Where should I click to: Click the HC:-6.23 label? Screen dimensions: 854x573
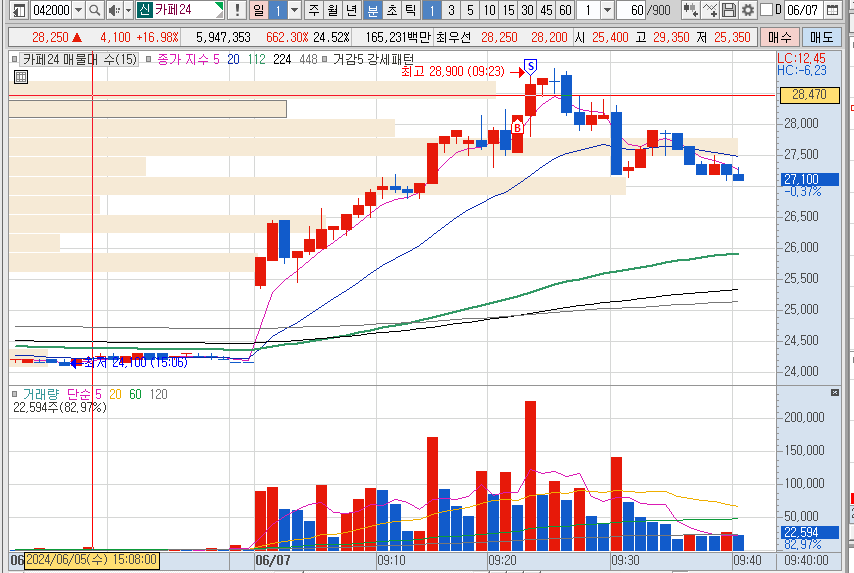point(802,70)
